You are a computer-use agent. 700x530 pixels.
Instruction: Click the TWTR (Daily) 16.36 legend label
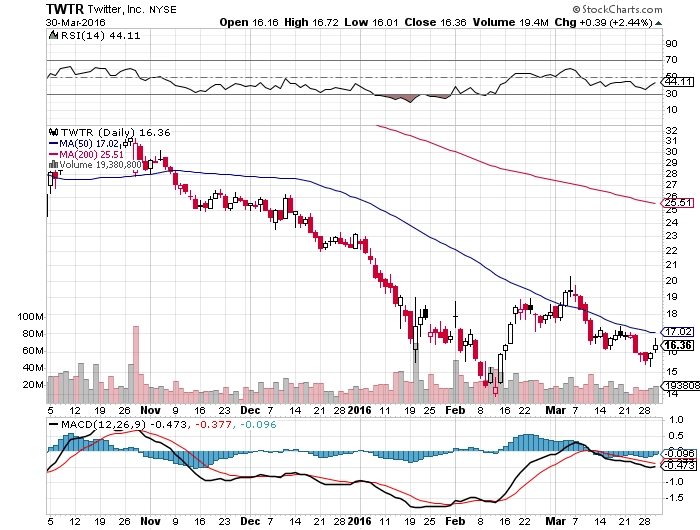point(116,133)
